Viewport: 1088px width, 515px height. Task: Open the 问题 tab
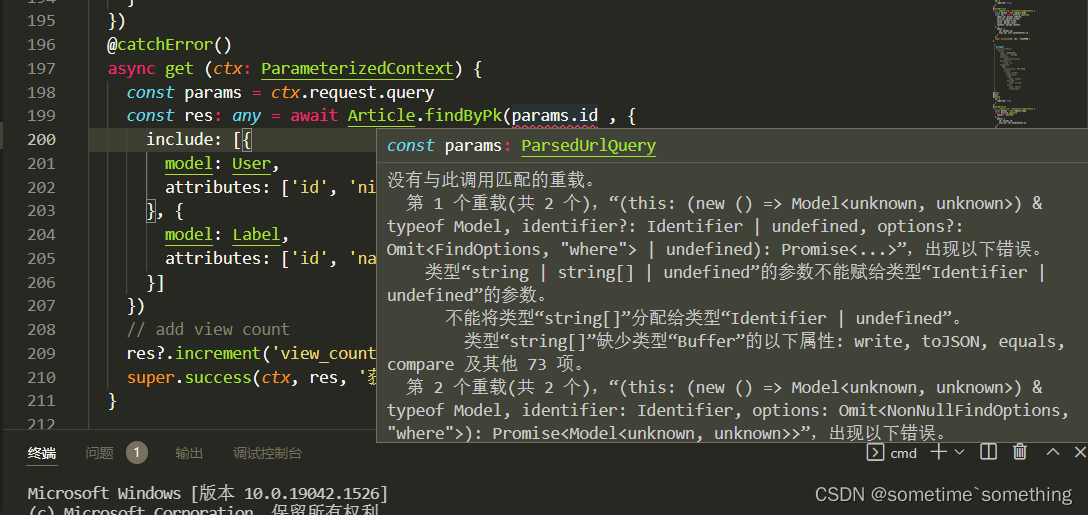(99, 453)
